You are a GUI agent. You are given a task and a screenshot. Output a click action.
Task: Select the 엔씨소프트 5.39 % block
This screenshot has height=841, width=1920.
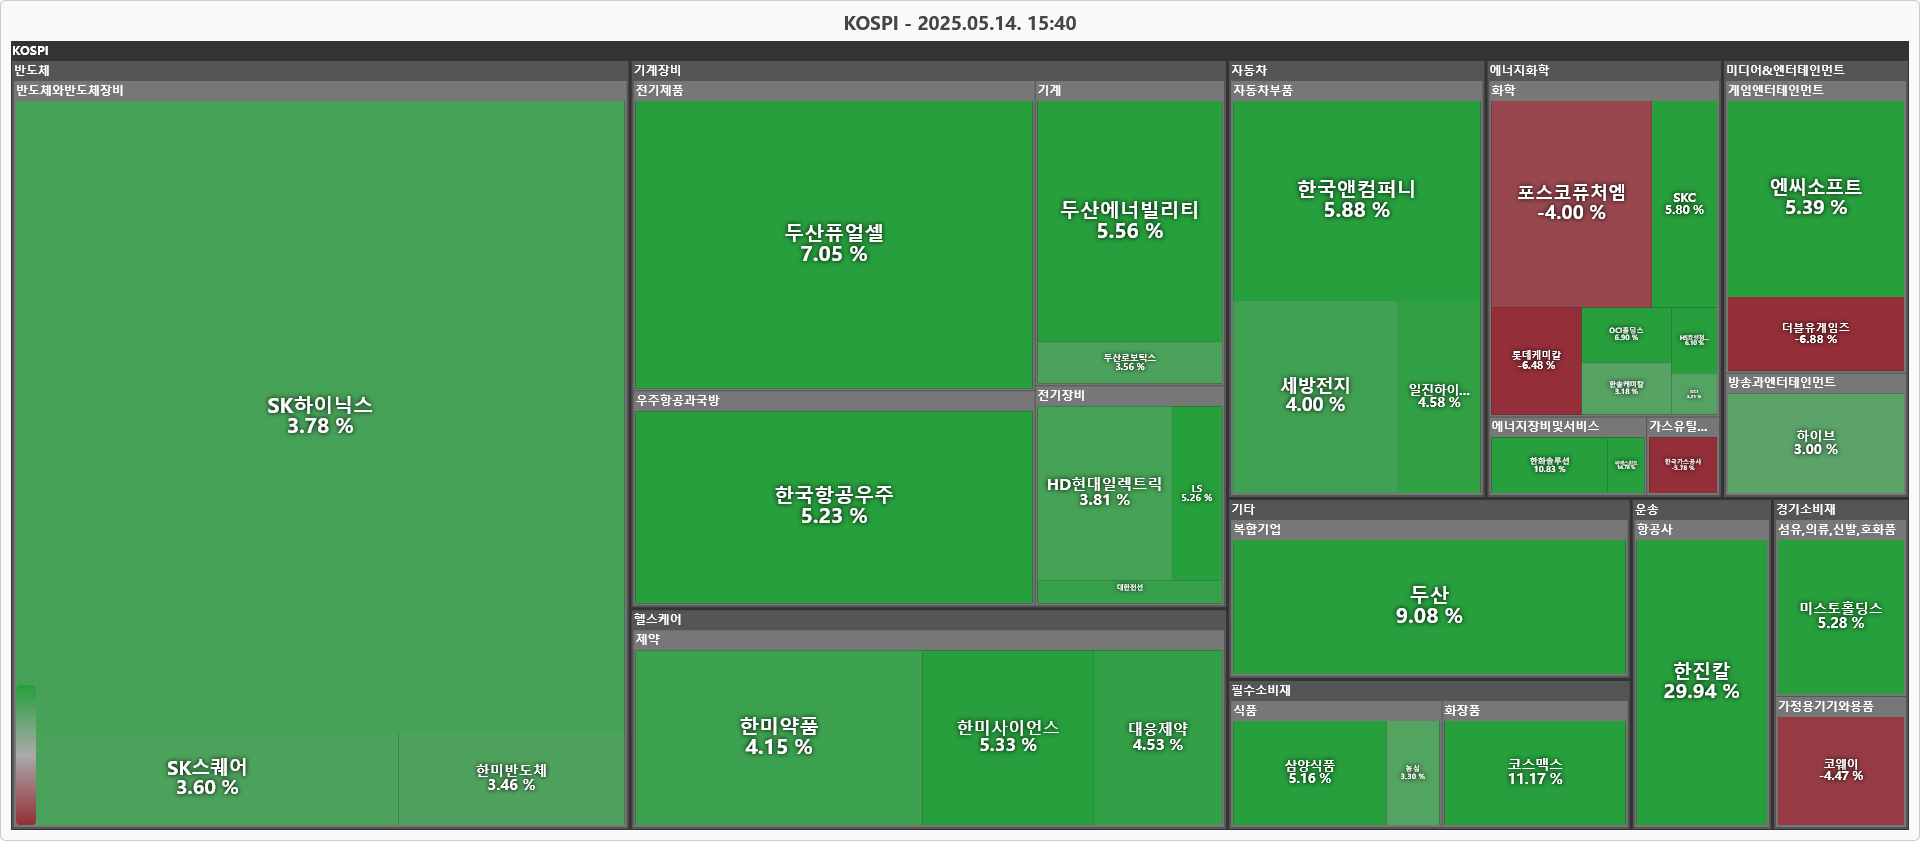click(x=1815, y=198)
